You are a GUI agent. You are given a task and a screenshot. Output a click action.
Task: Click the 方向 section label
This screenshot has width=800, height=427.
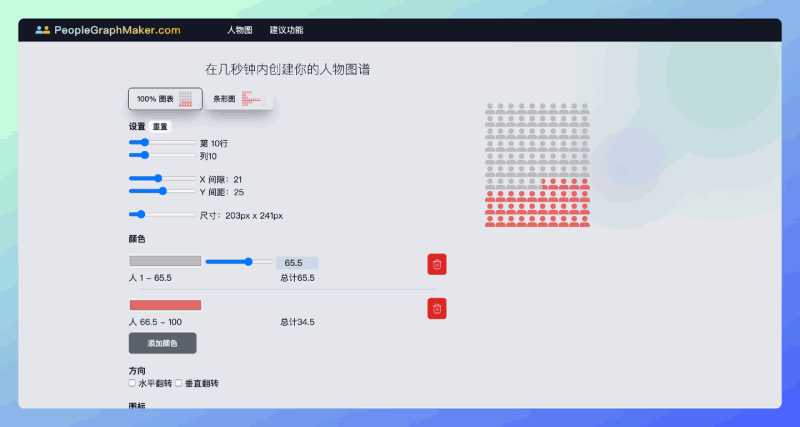(137, 371)
